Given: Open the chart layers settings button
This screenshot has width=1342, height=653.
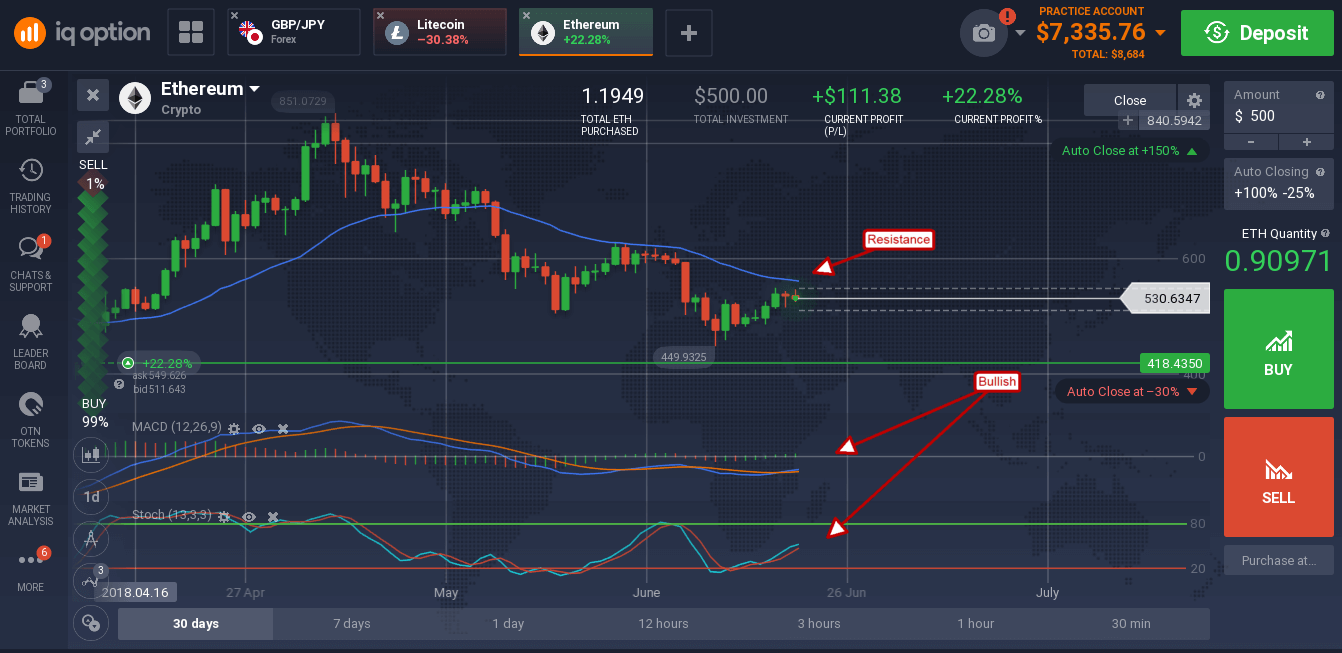Looking at the screenshot, I should point(92,622).
